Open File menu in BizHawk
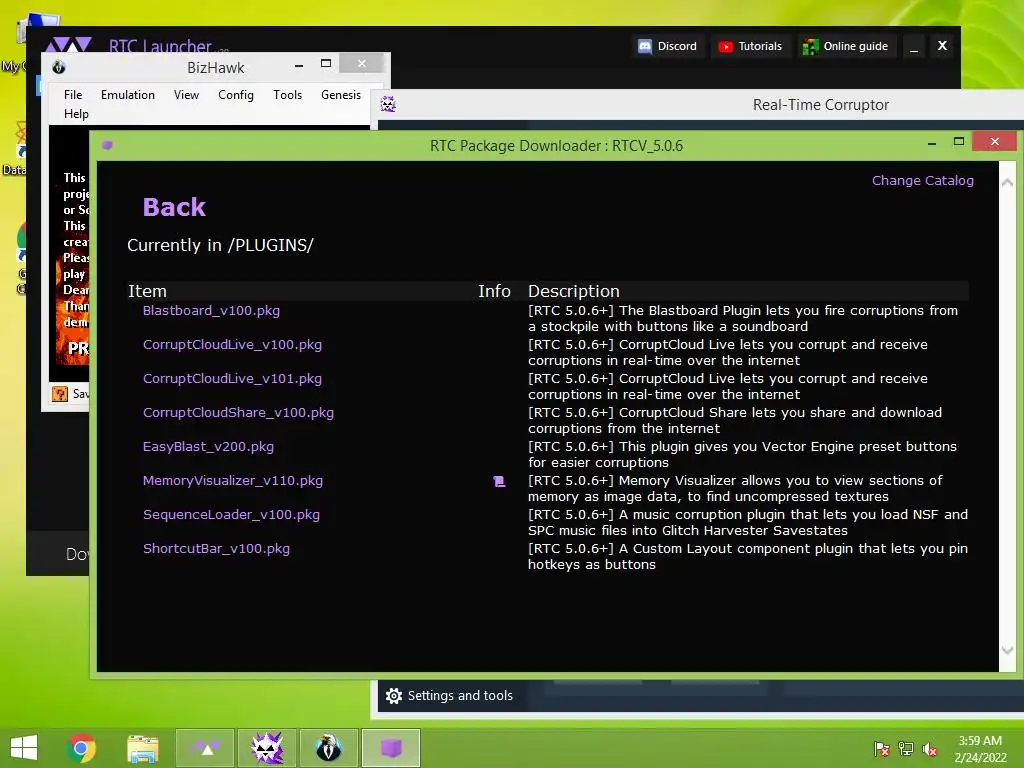 coord(73,95)
